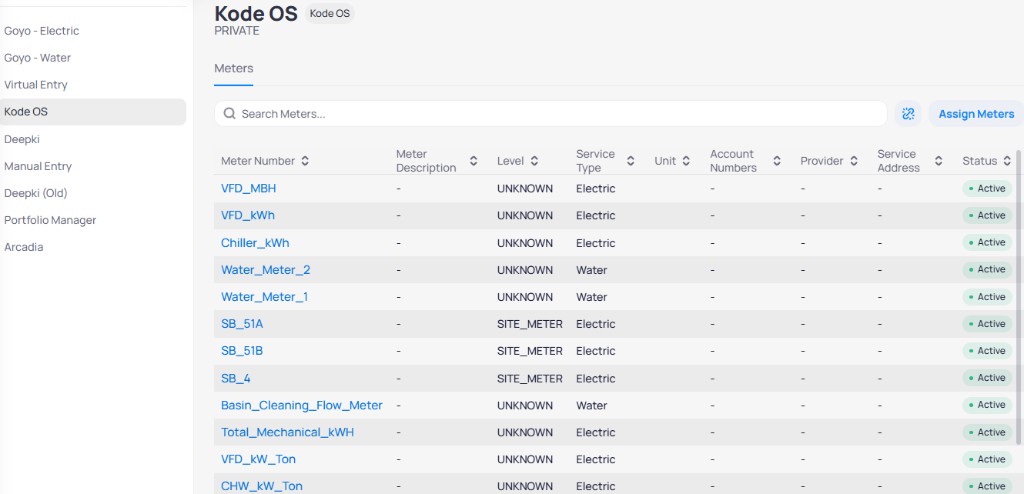
Task: Sort by Unit column
Action: [x=686, y=161]
